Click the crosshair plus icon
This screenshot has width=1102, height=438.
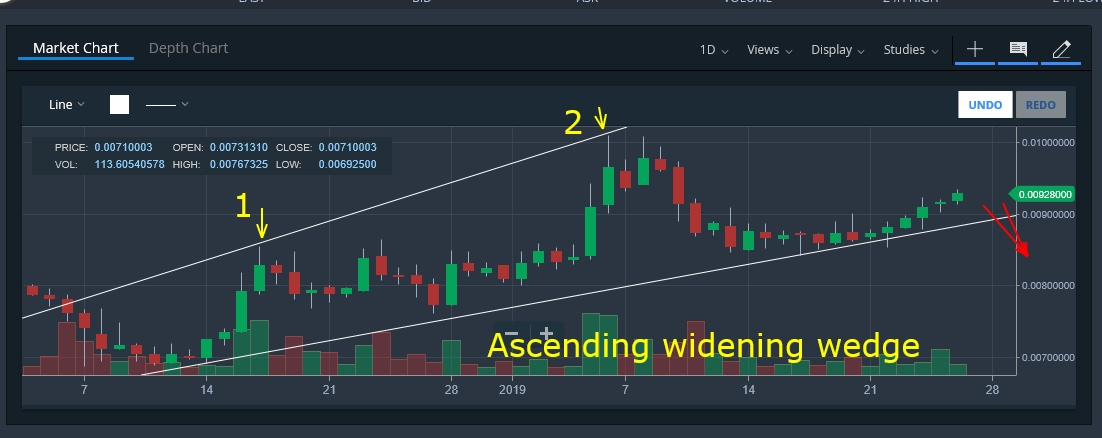pos(975,49)
